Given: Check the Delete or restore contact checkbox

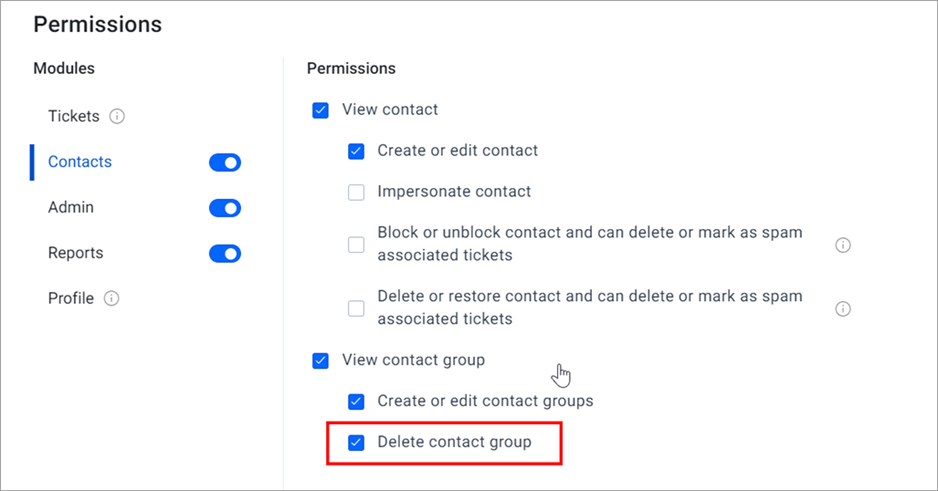Looking at the screenshot, I should 356,309.
